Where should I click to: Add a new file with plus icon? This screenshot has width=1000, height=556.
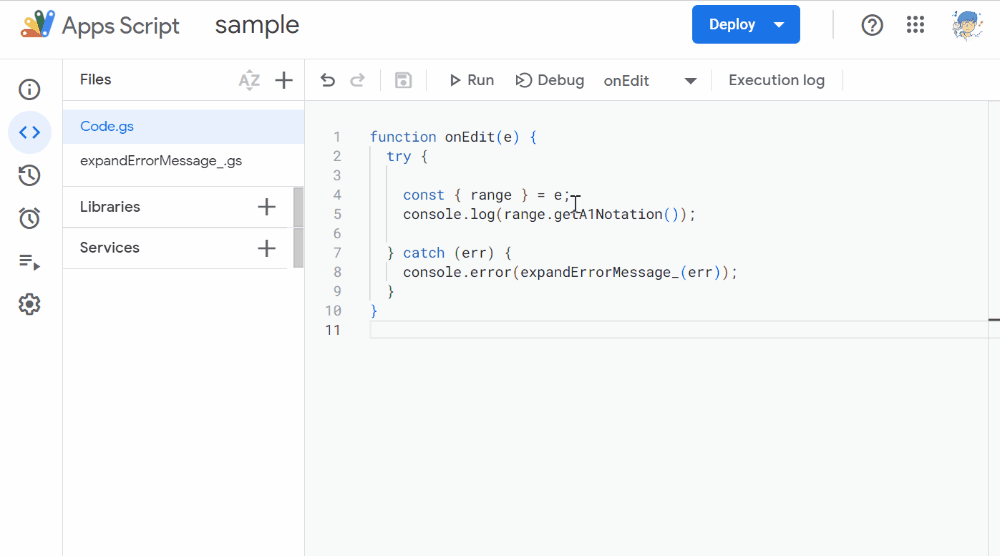(284, 81)
